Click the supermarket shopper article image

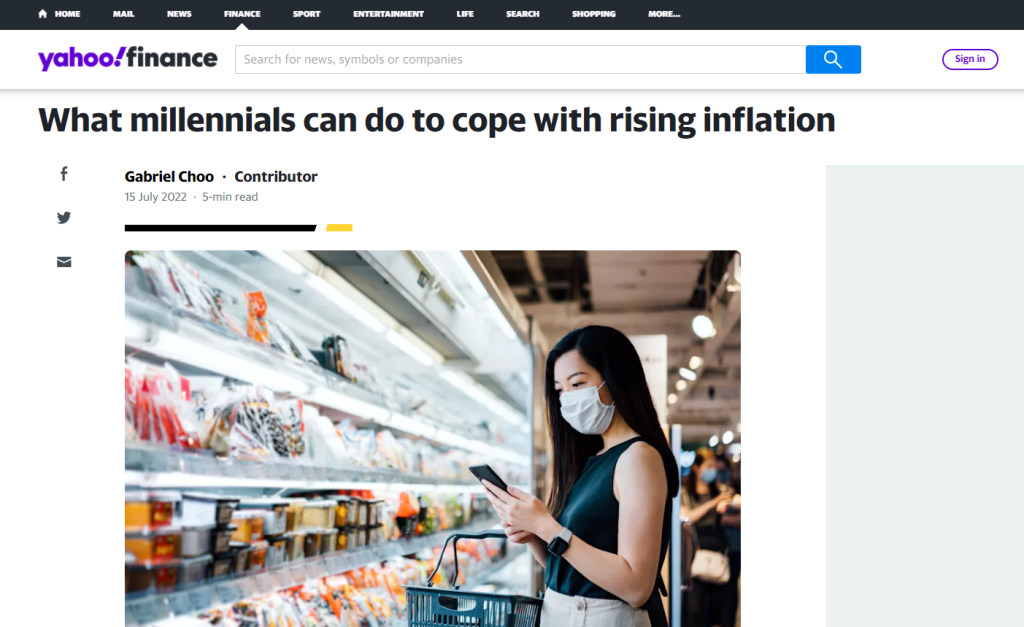tap(433, 438)
